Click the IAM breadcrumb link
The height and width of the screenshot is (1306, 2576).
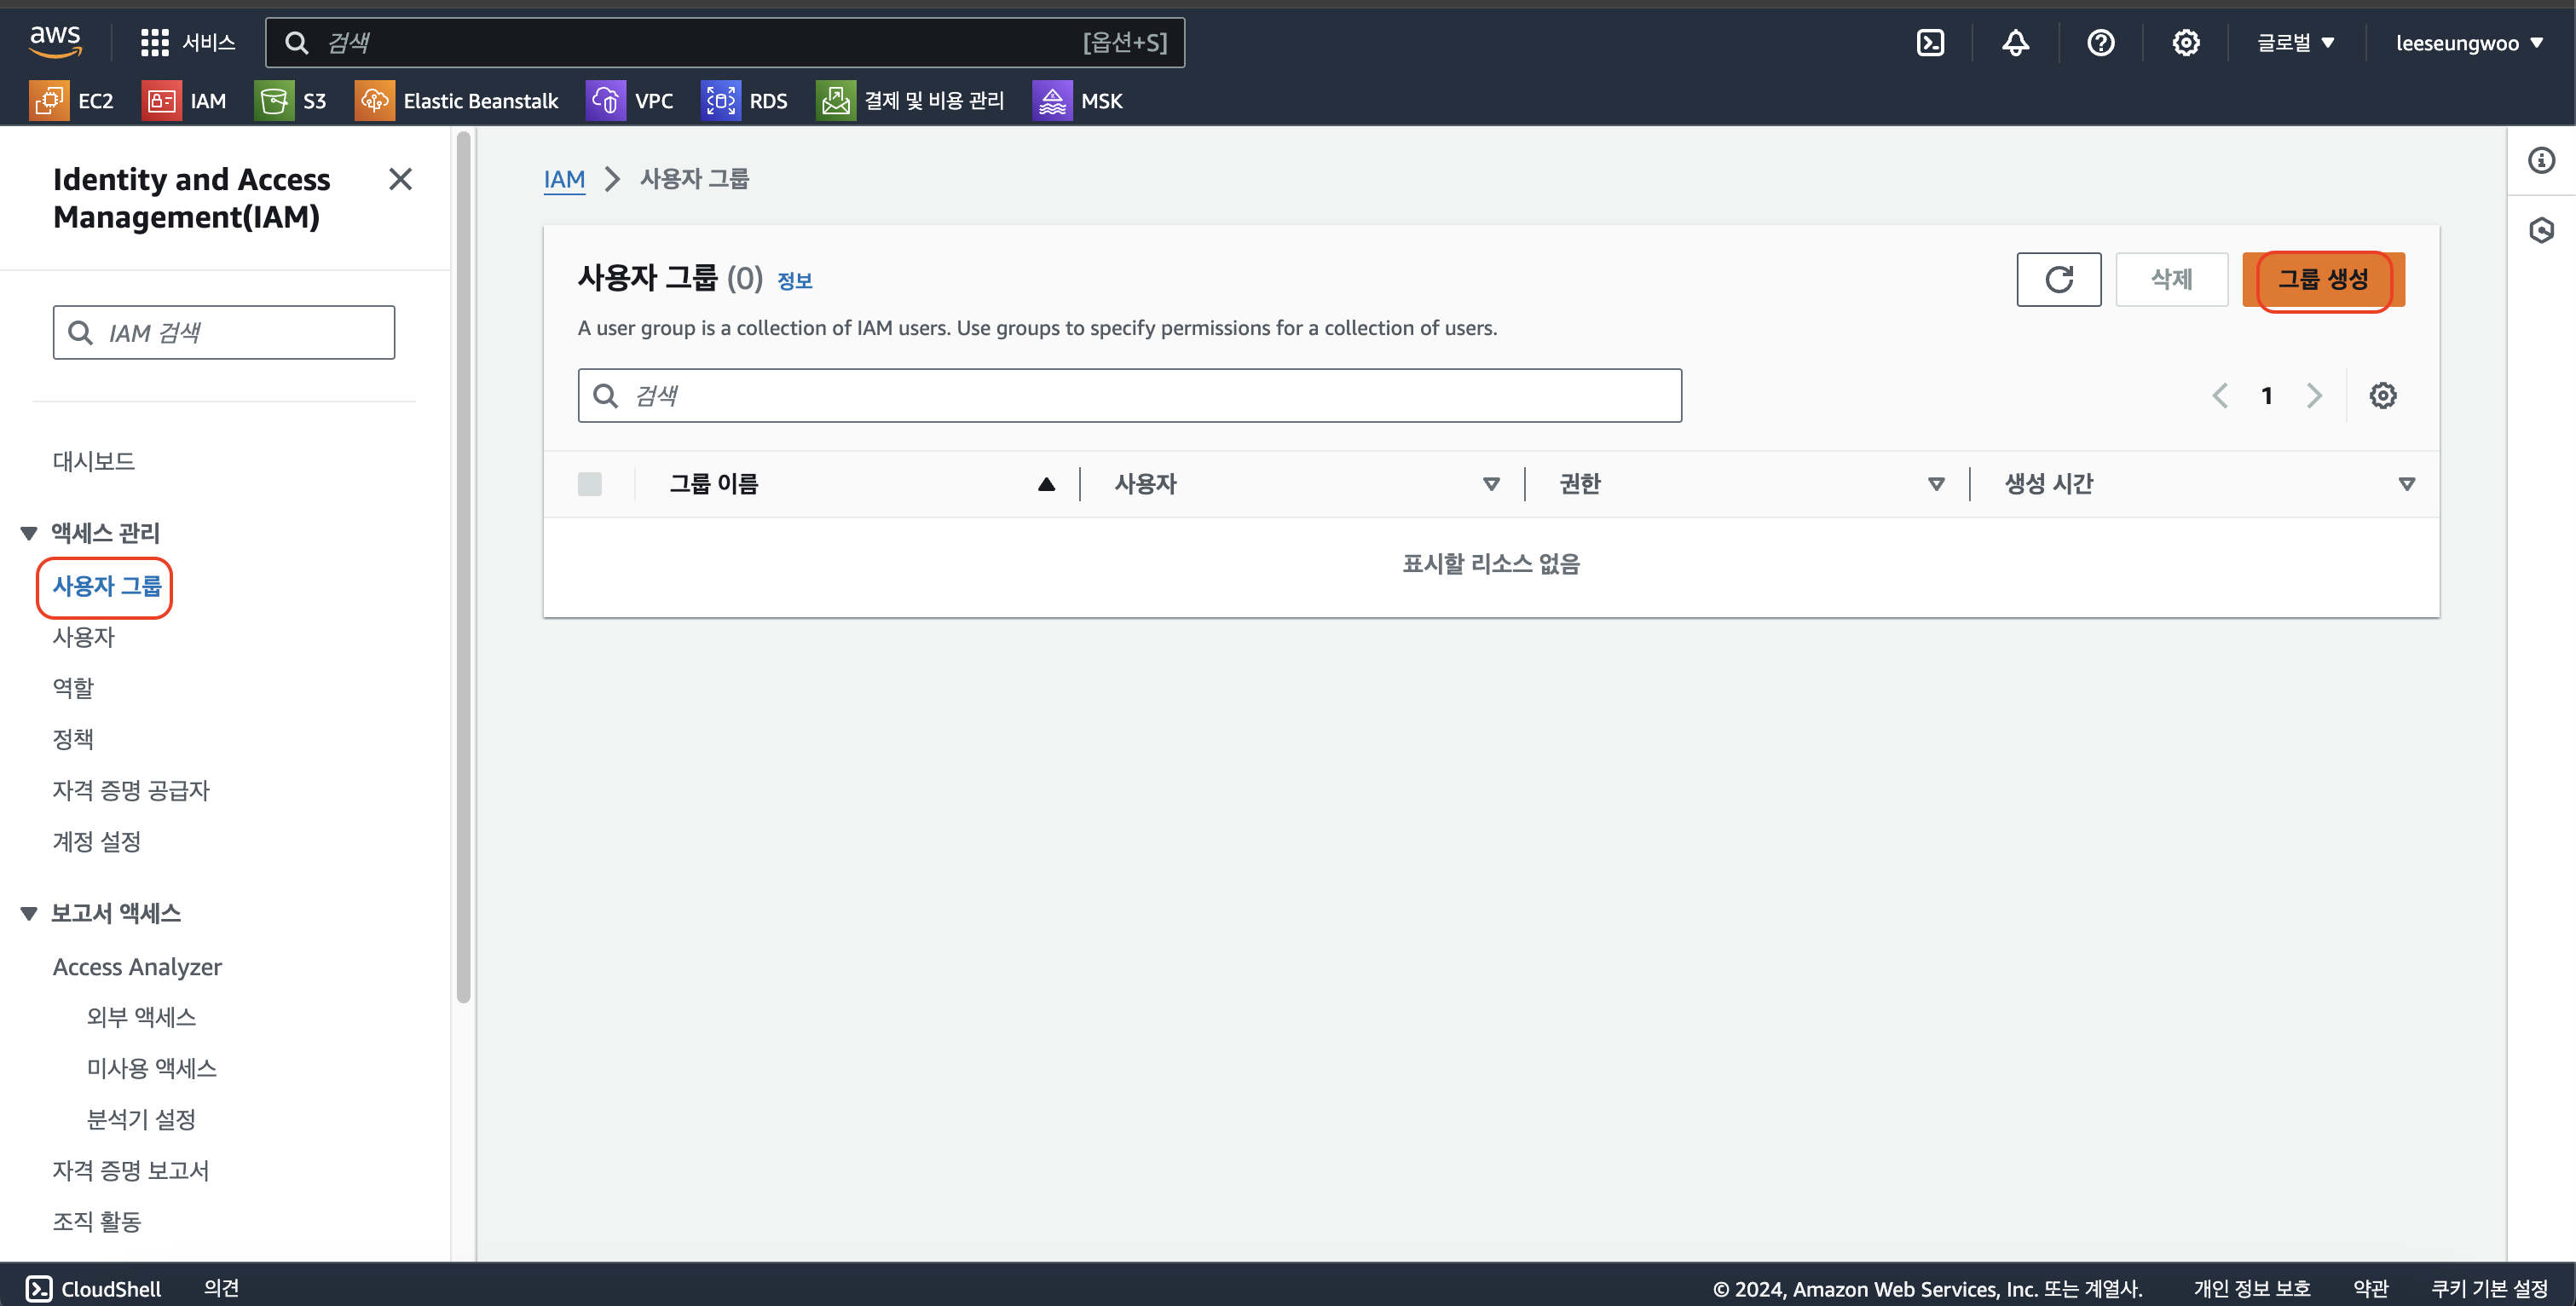(564, 179)
